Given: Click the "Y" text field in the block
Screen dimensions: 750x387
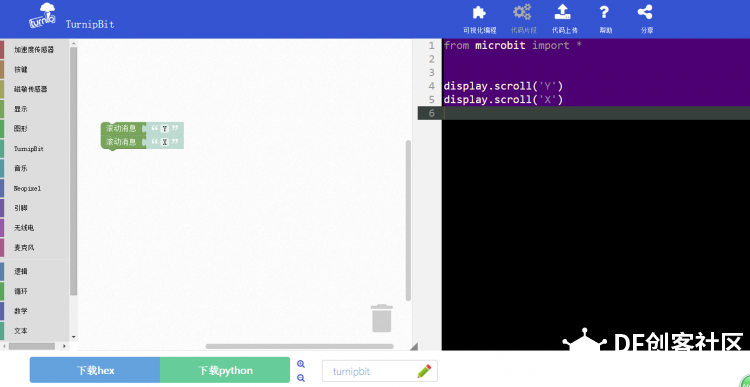Looking at the screenshot, I should click(x=165, y=128).
